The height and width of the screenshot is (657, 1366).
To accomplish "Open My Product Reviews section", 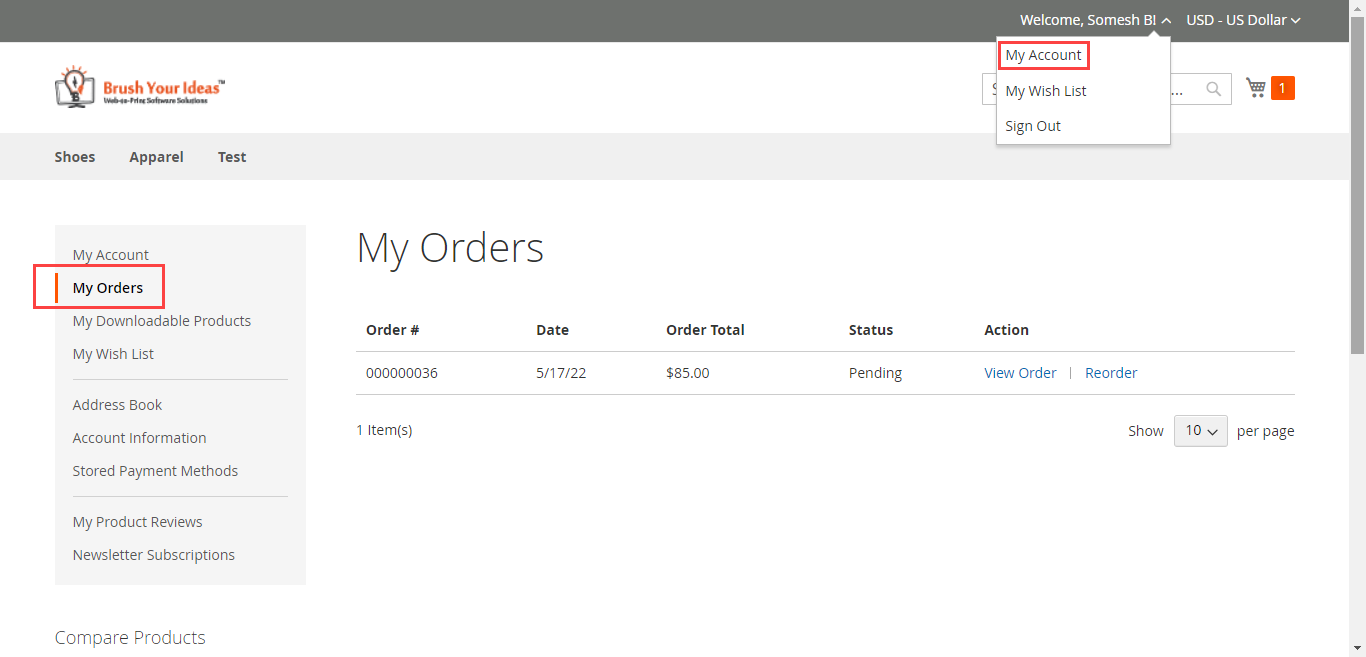I will [137, 521].
